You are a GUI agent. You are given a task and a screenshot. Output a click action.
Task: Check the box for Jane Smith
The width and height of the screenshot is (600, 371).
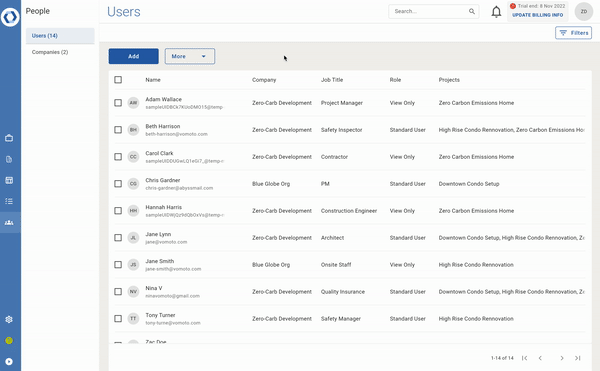(118, 265)
